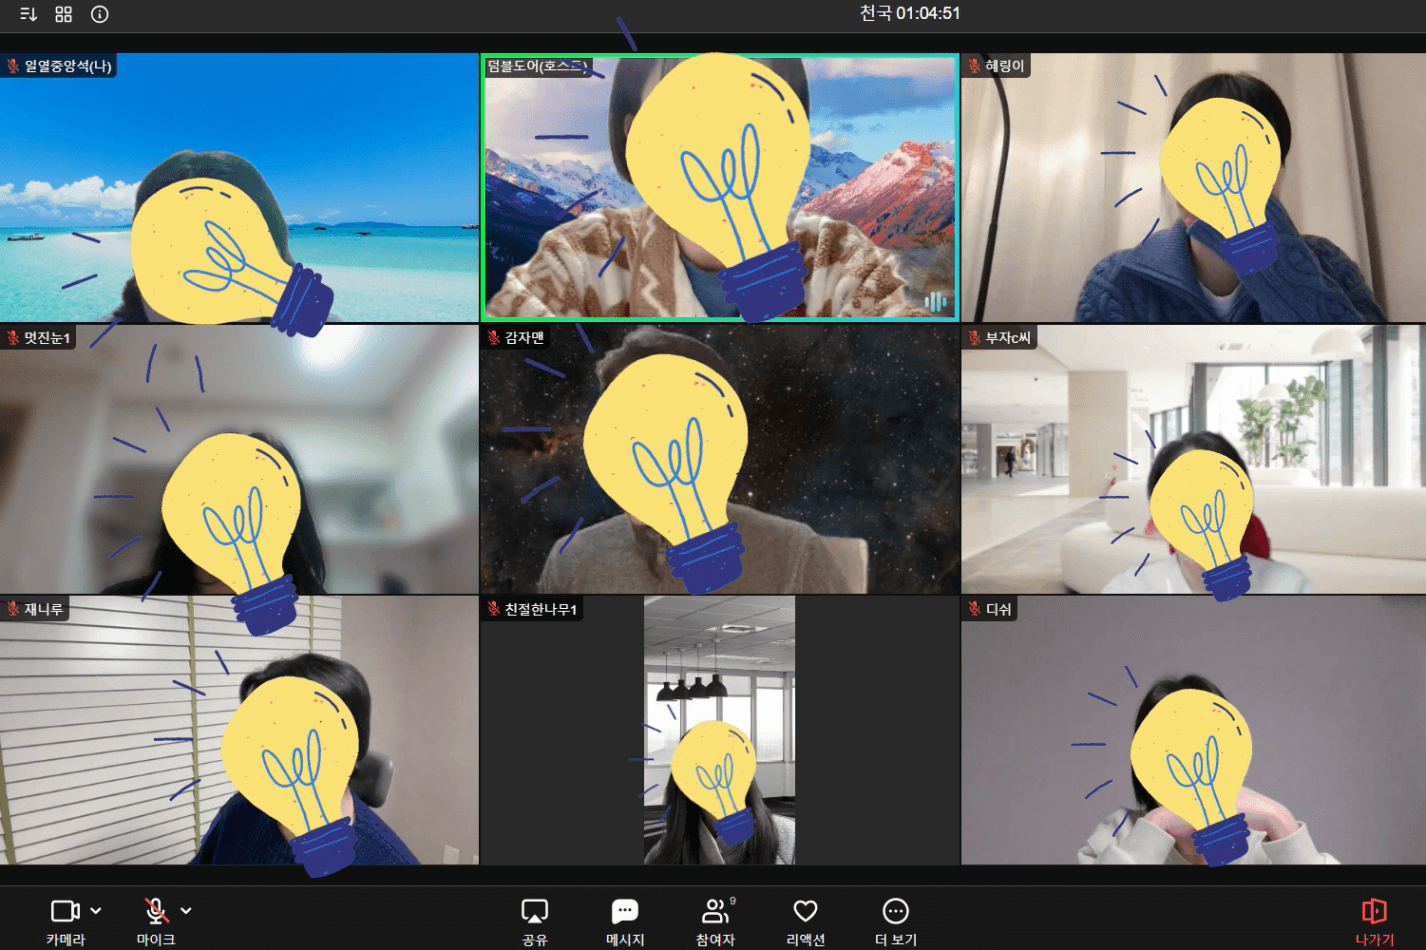Open the 메시지 chat panel
This screenshot has width=1426, height=950.
click(625, 921)
